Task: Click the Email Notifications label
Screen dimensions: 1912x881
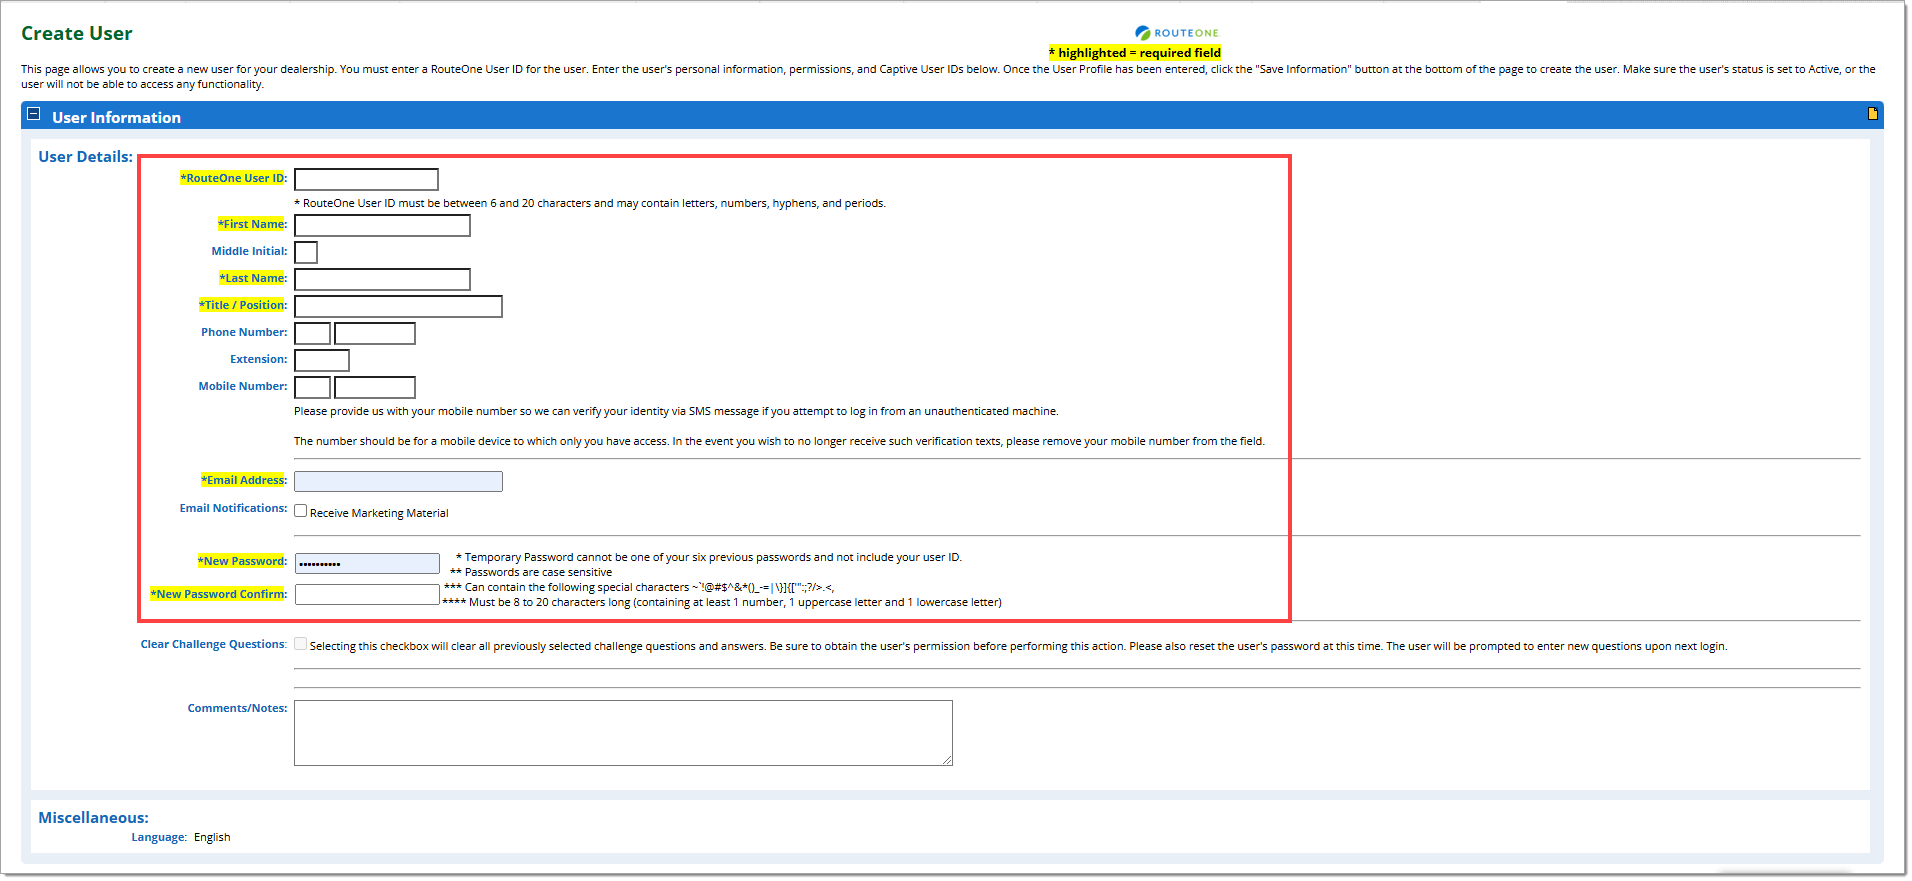Action: coord(233,508)
